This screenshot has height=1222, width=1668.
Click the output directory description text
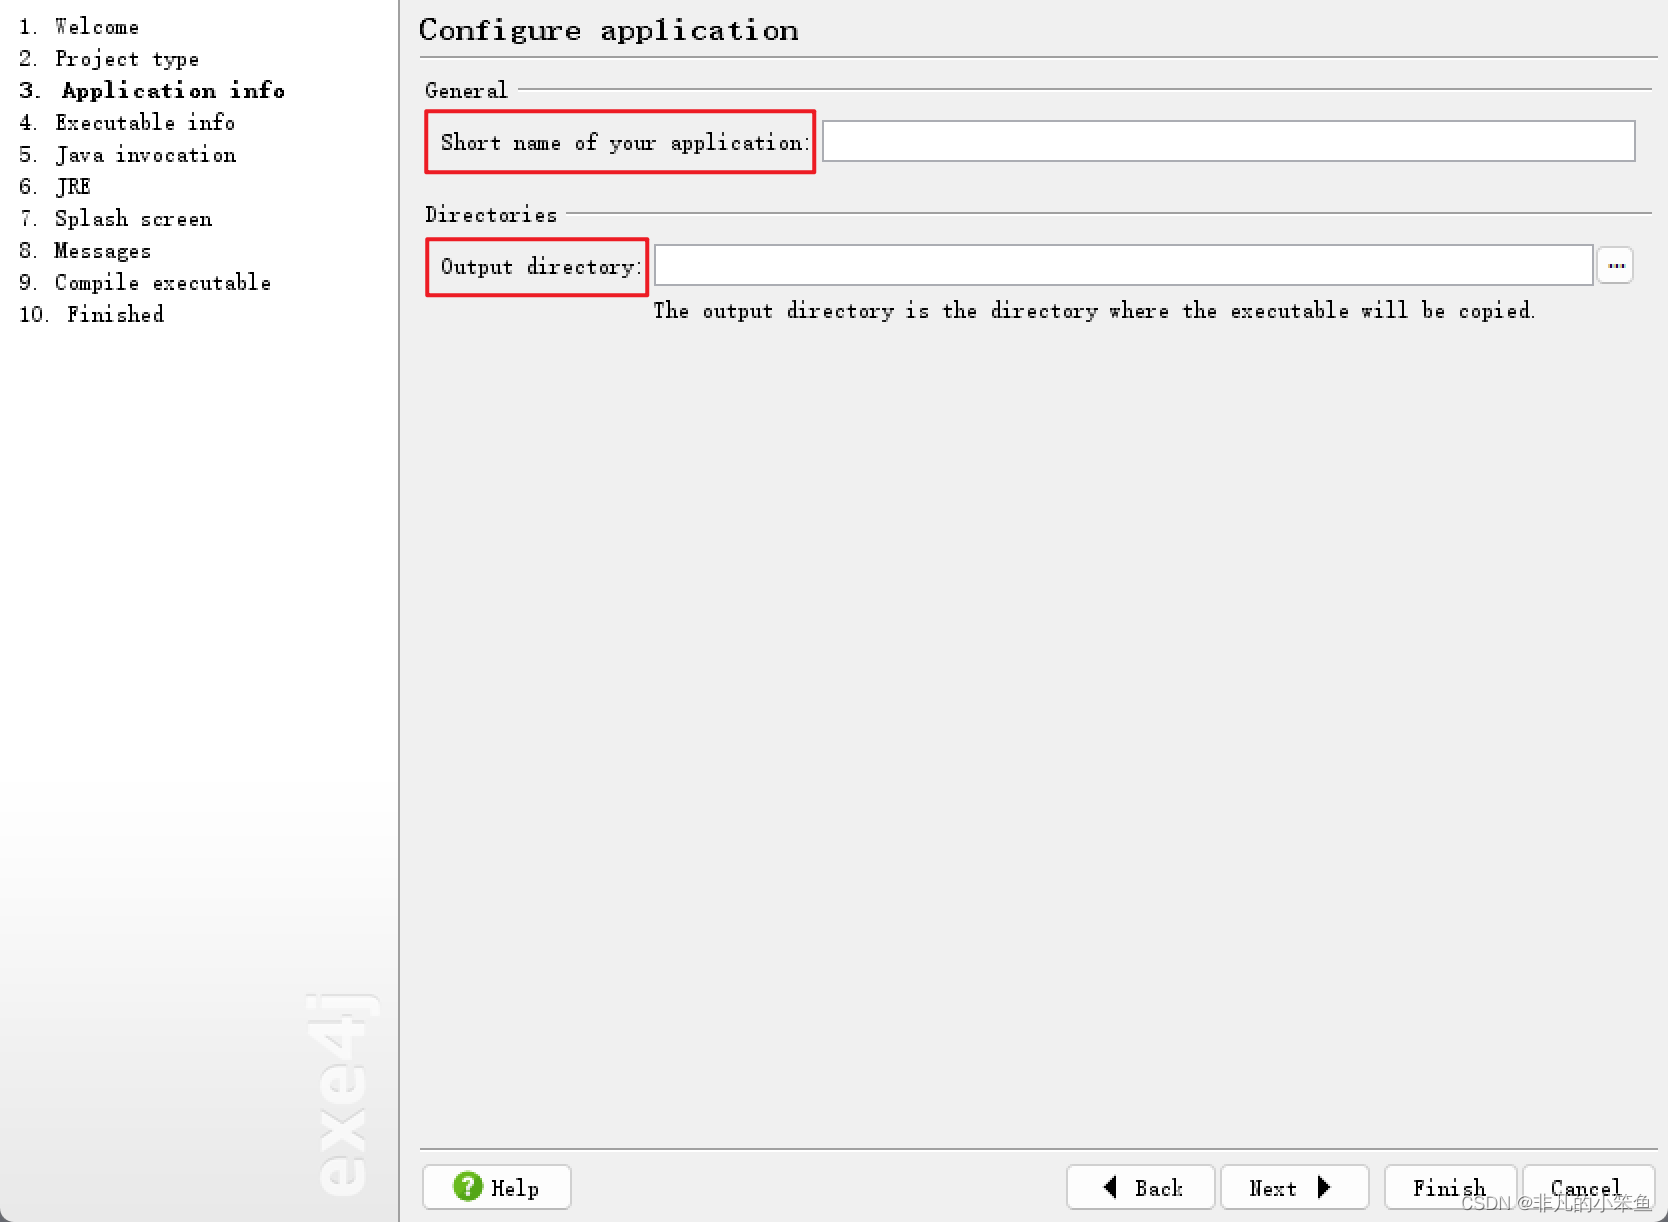coord(1094,311)
